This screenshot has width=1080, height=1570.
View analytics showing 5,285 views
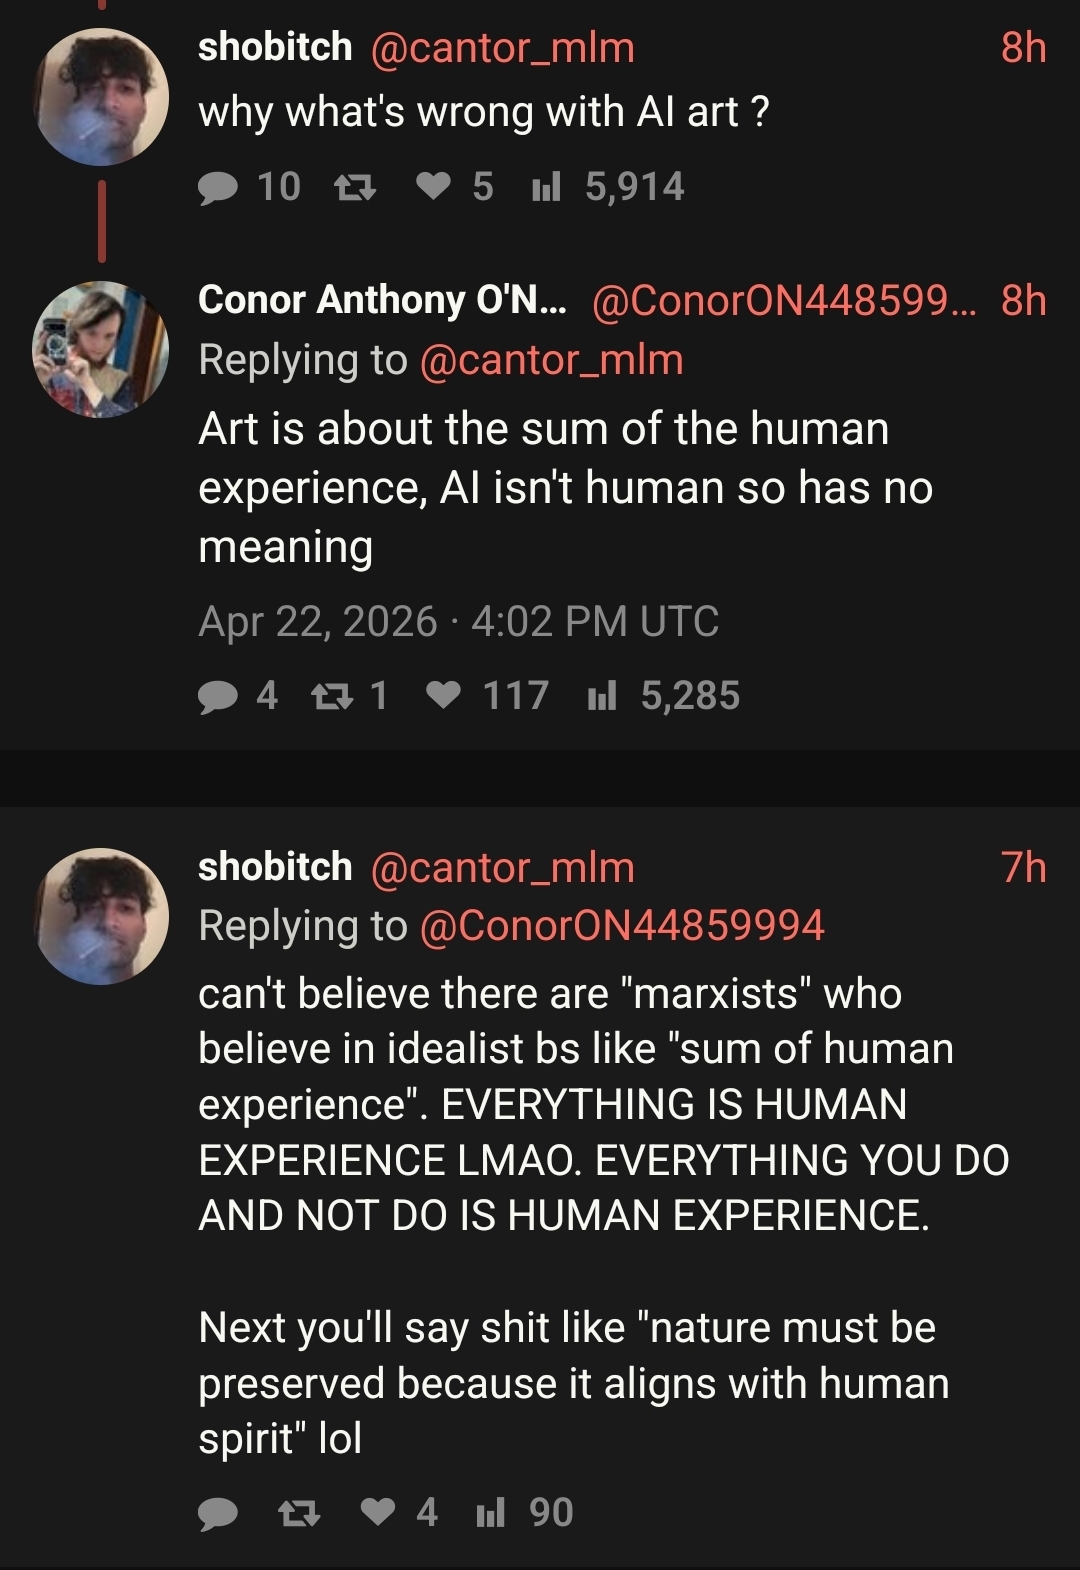click(602, 696)
